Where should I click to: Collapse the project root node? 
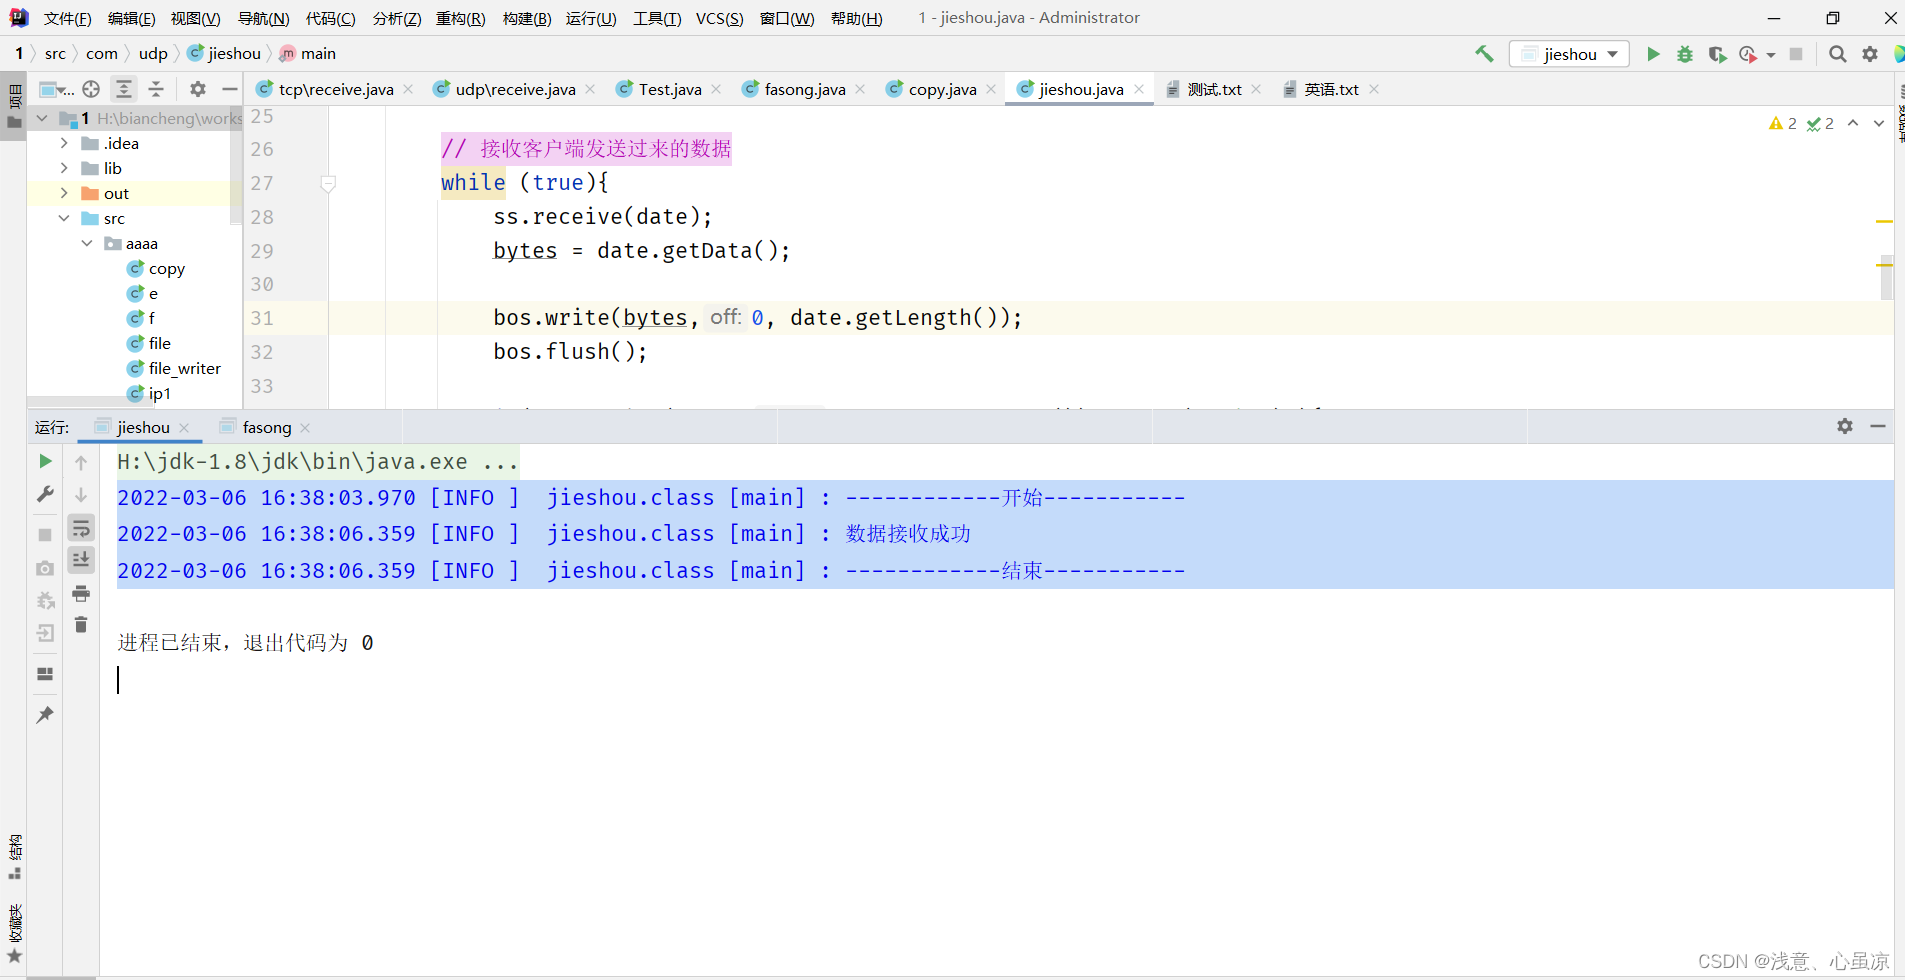(42, 118)
